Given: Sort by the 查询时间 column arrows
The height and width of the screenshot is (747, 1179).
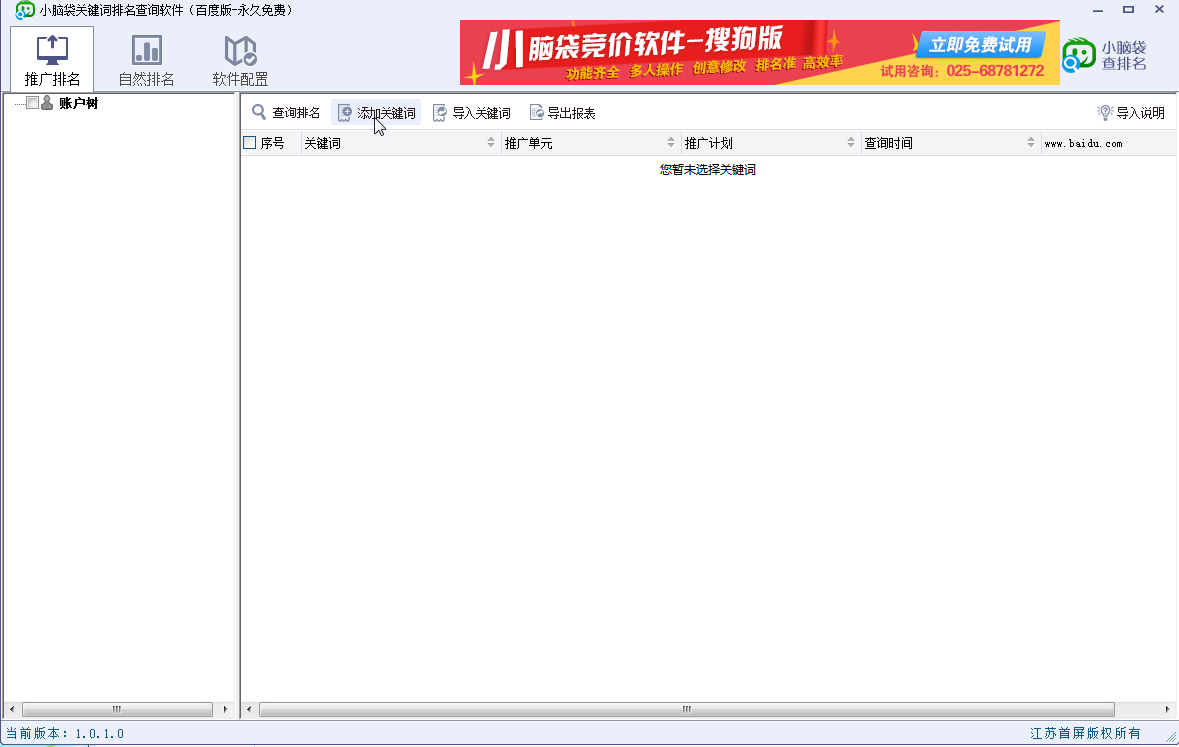Looking at the screenshot, I should (1030, 142).
